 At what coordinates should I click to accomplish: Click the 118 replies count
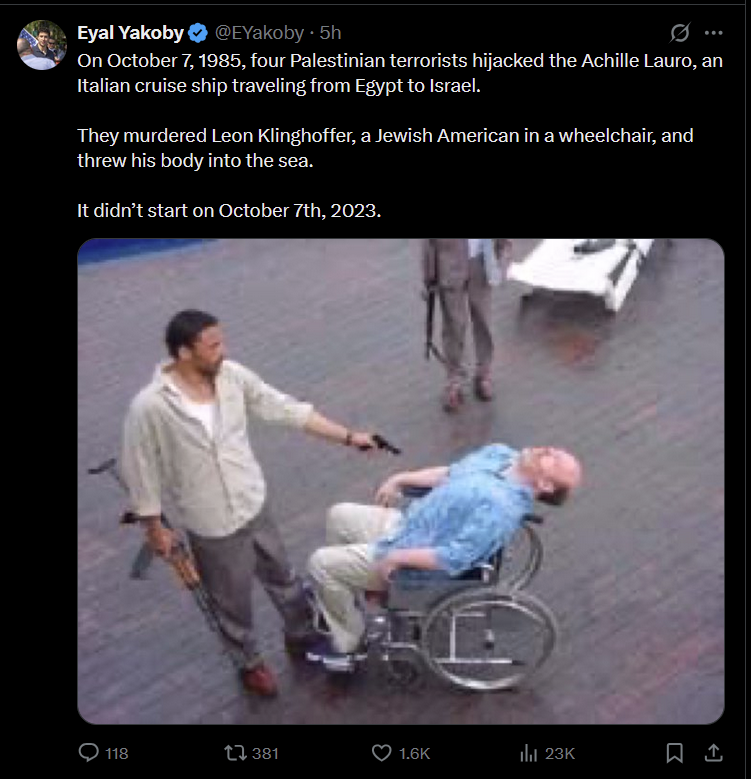117,754
